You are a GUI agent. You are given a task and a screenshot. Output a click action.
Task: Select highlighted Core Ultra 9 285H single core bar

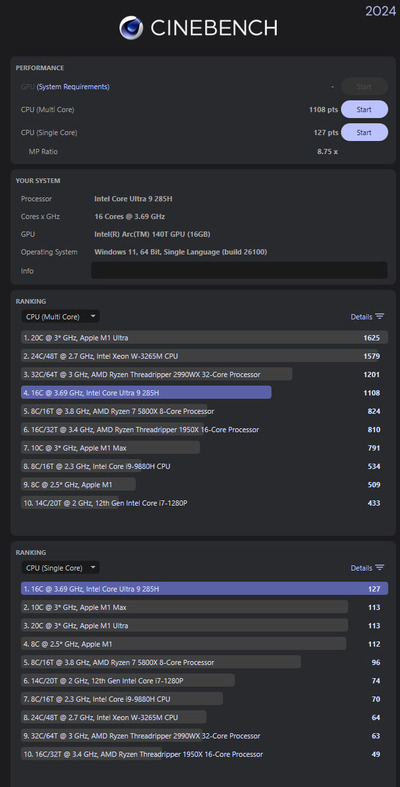(204, 589)
